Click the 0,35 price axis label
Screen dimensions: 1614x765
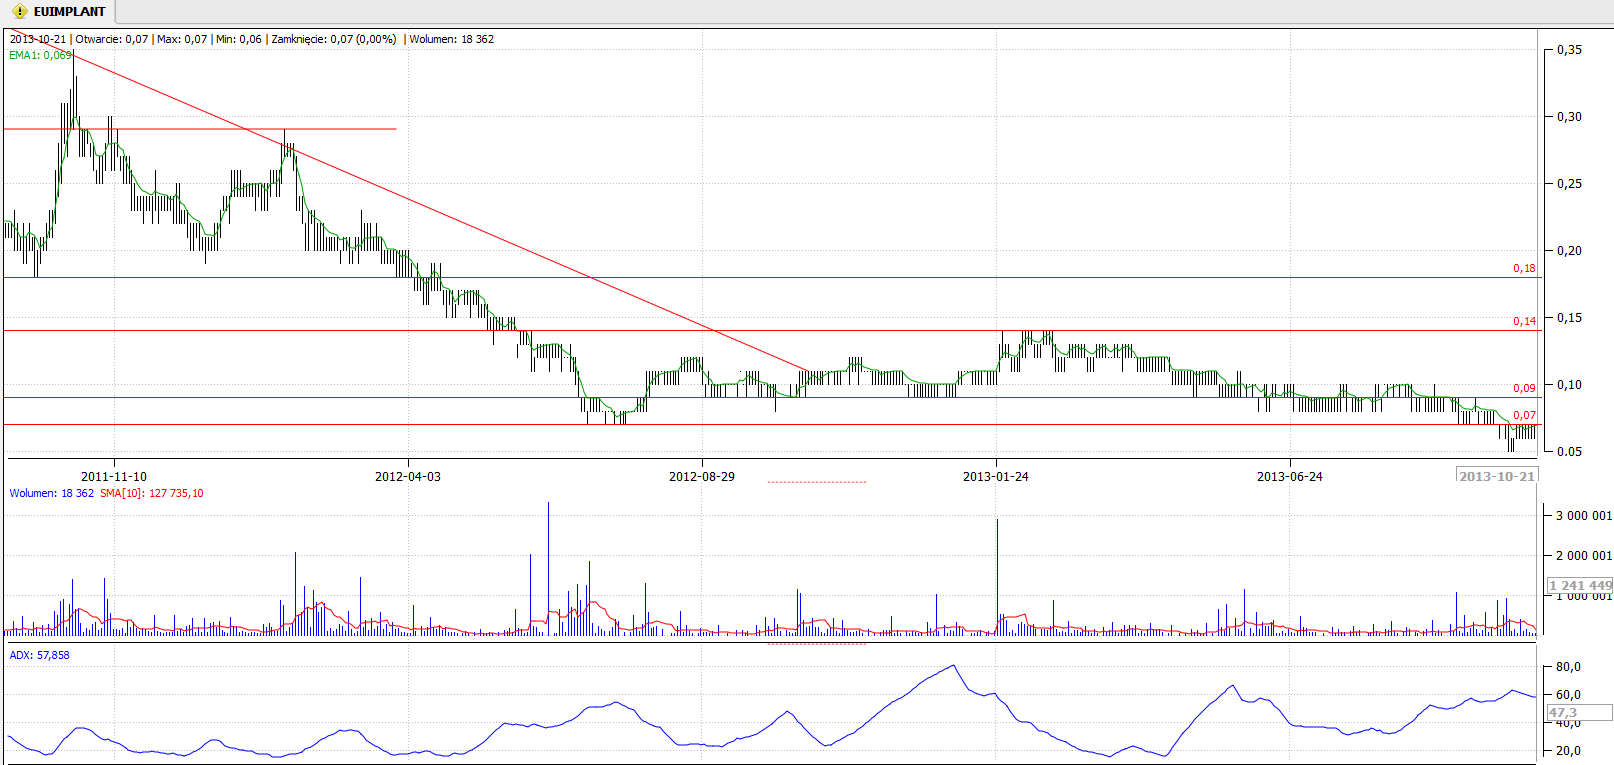click(1569, 49)
